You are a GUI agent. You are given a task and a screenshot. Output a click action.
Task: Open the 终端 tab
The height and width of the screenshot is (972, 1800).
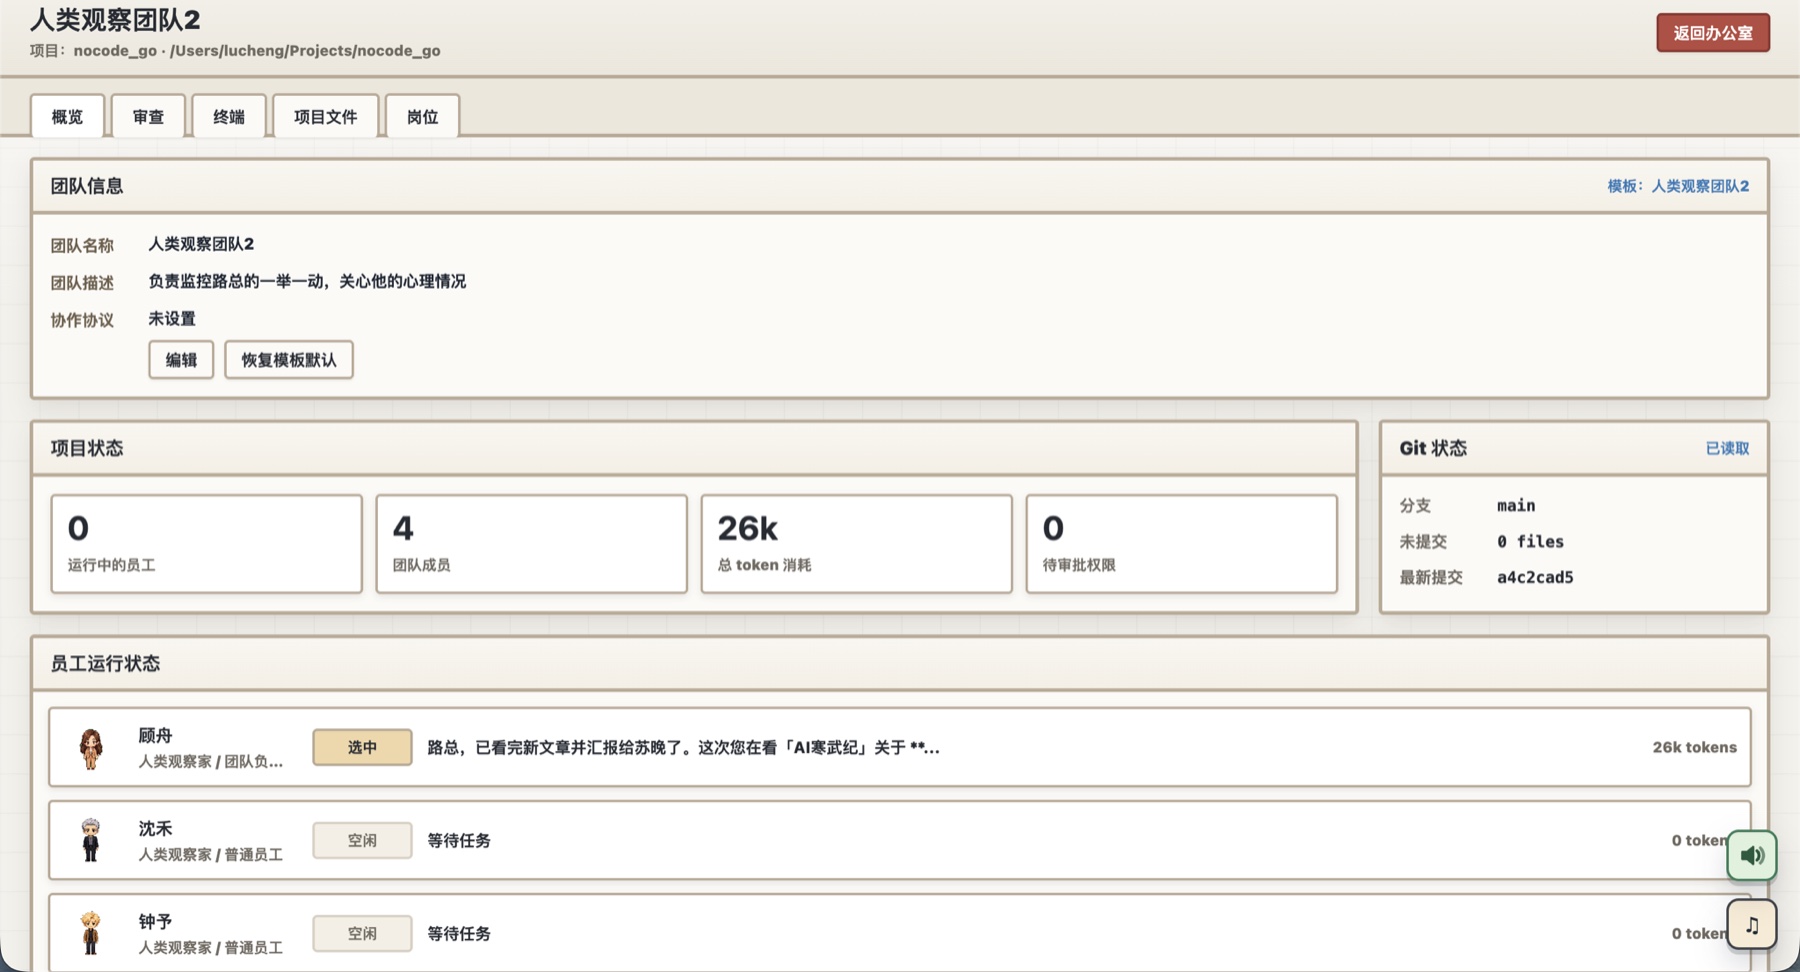229,116
